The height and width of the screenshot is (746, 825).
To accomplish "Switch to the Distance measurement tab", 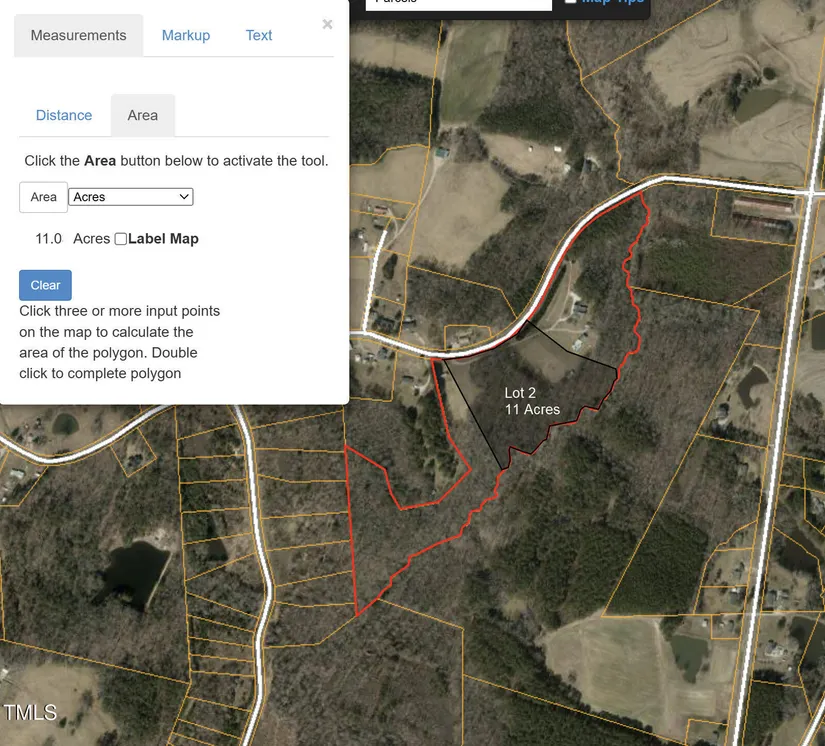I will coord(64,115).
